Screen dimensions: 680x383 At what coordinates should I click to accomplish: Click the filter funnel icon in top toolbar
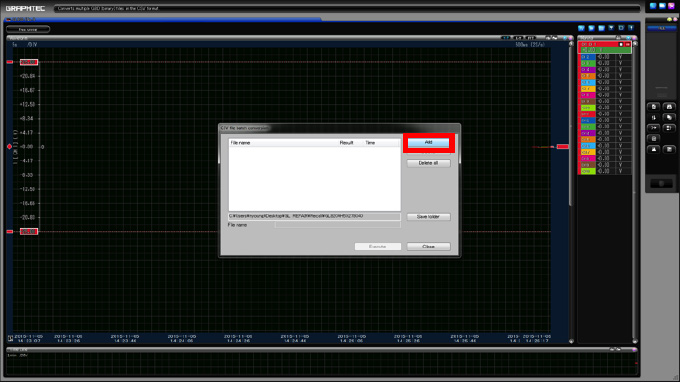pyautogui.click(x=611, y=28)
